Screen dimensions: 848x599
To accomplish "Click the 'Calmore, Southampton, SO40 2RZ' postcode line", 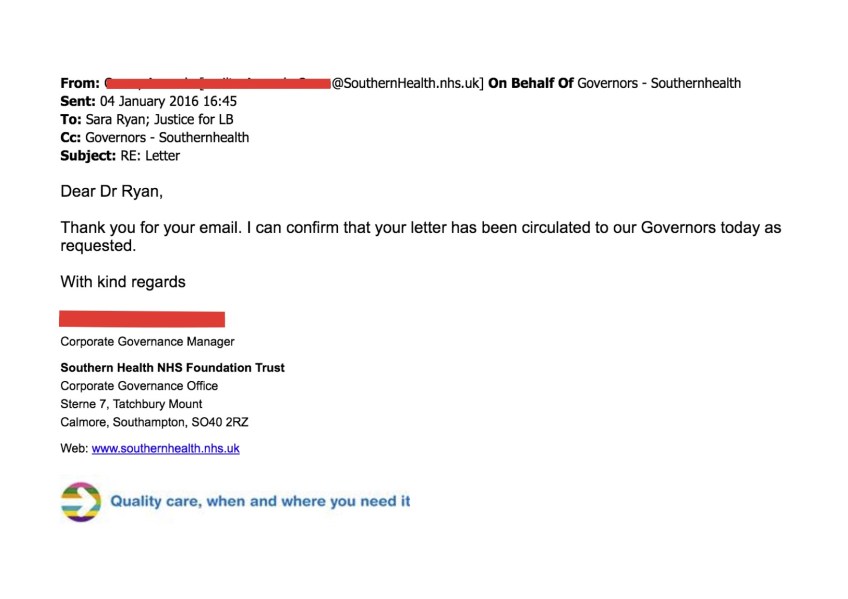I will 154,423.
